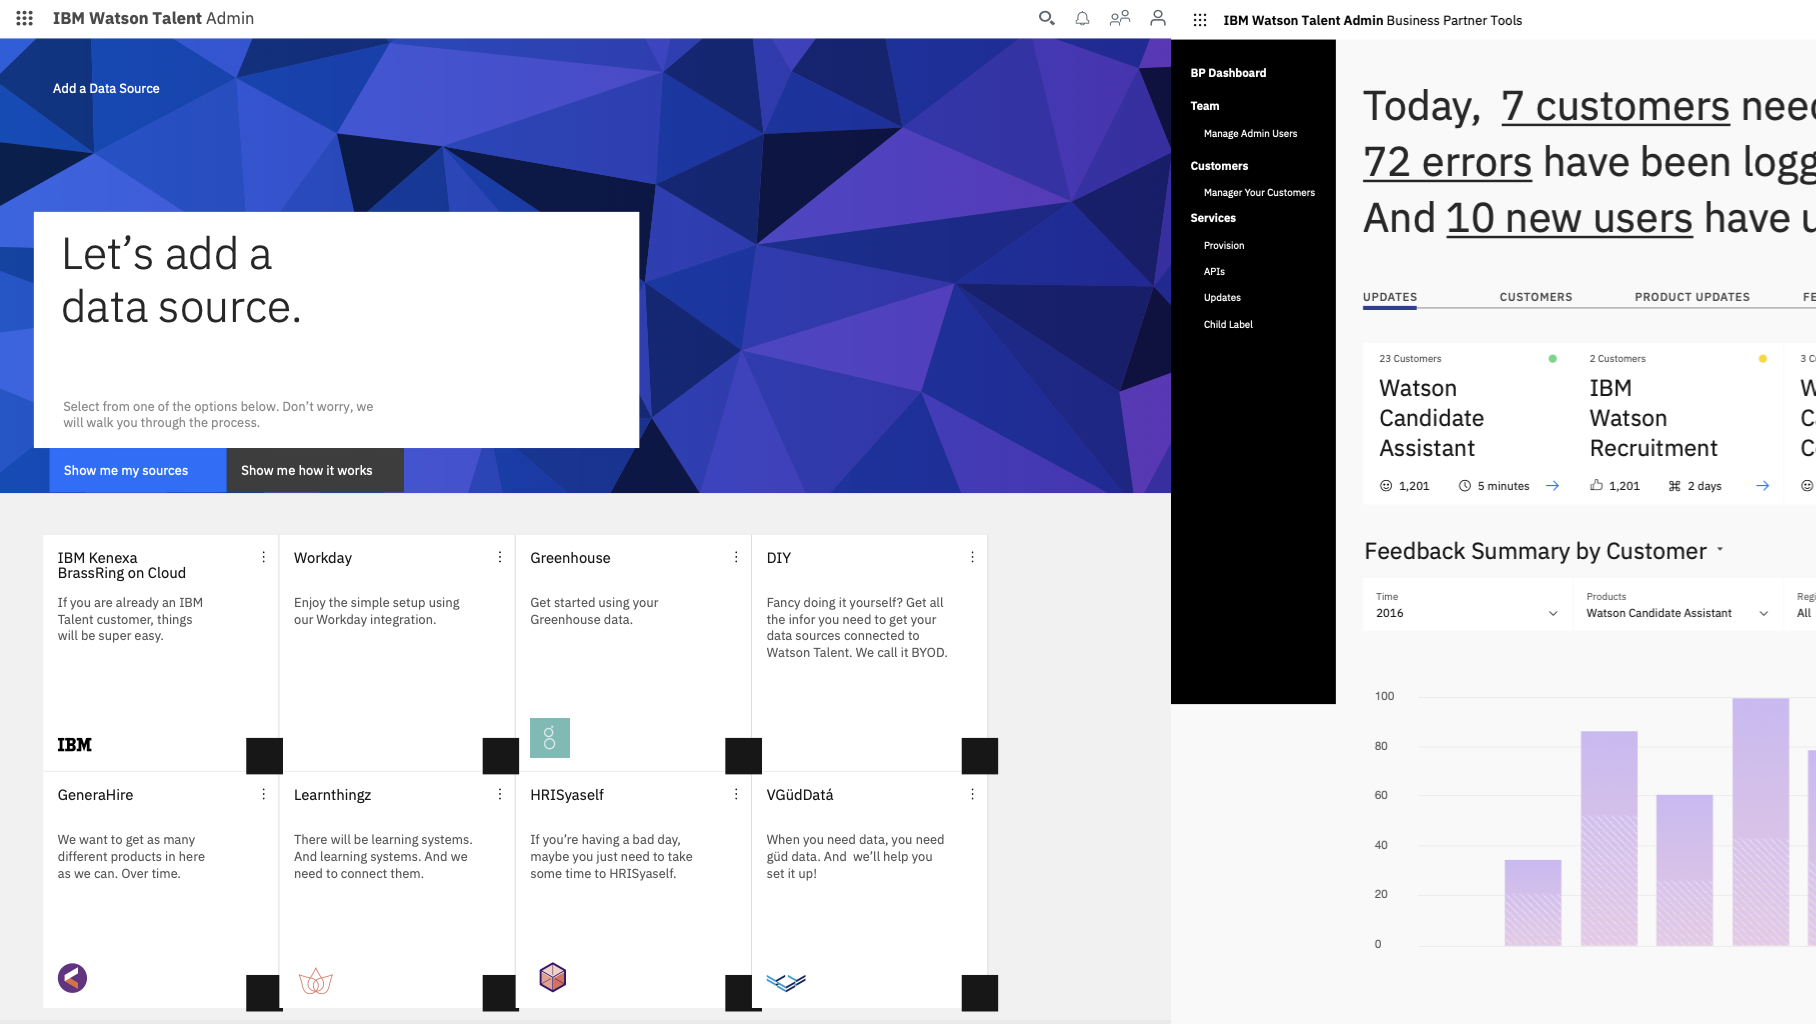This screenshot has width=1816, height=1024.
Task: Select the CUSTOMERS tab
Action: [1536, 297]
